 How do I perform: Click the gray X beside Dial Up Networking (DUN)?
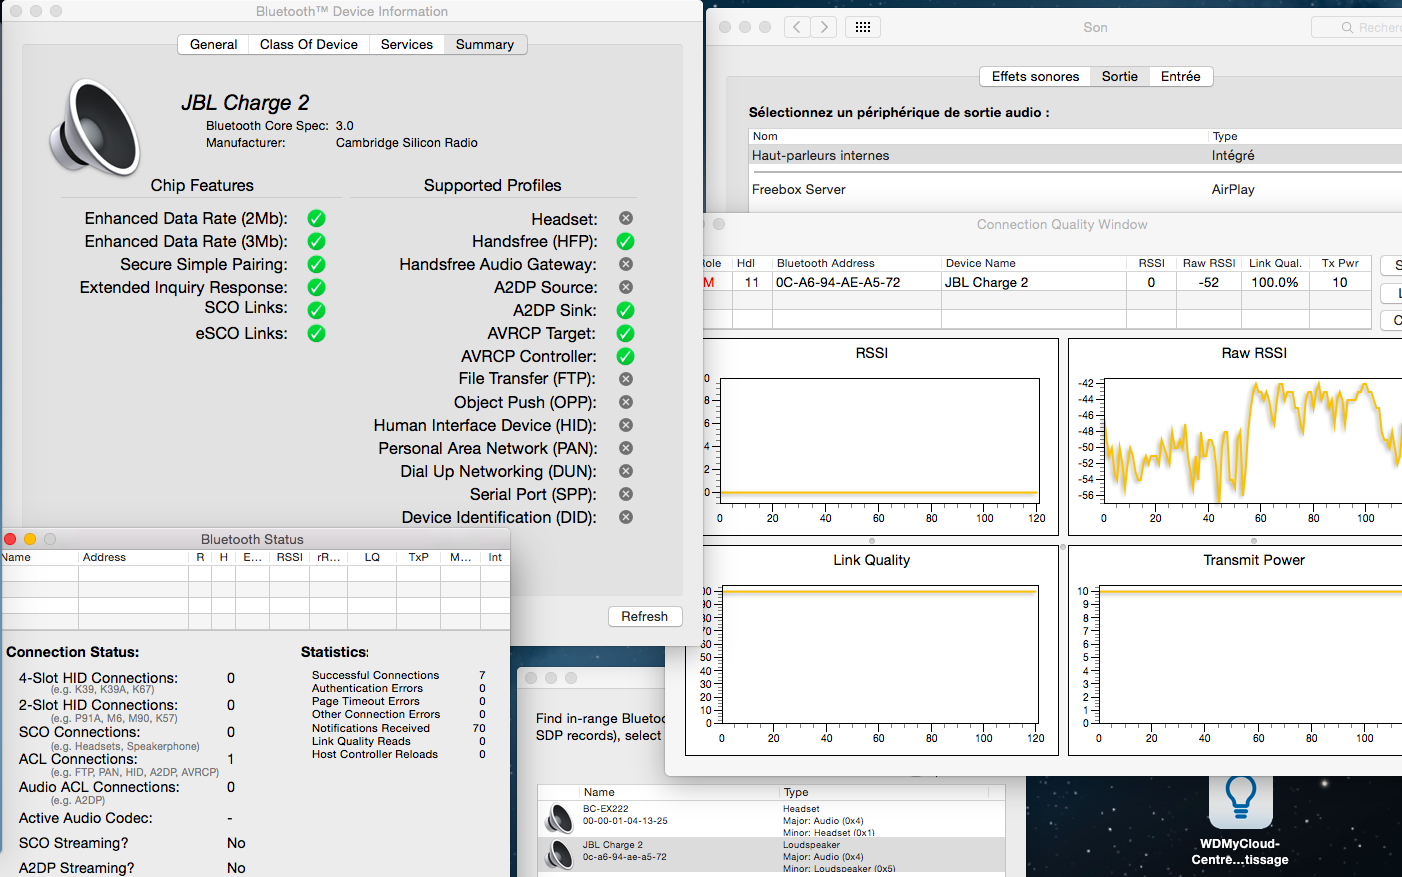pyautogui.click(x=626, y=471)
